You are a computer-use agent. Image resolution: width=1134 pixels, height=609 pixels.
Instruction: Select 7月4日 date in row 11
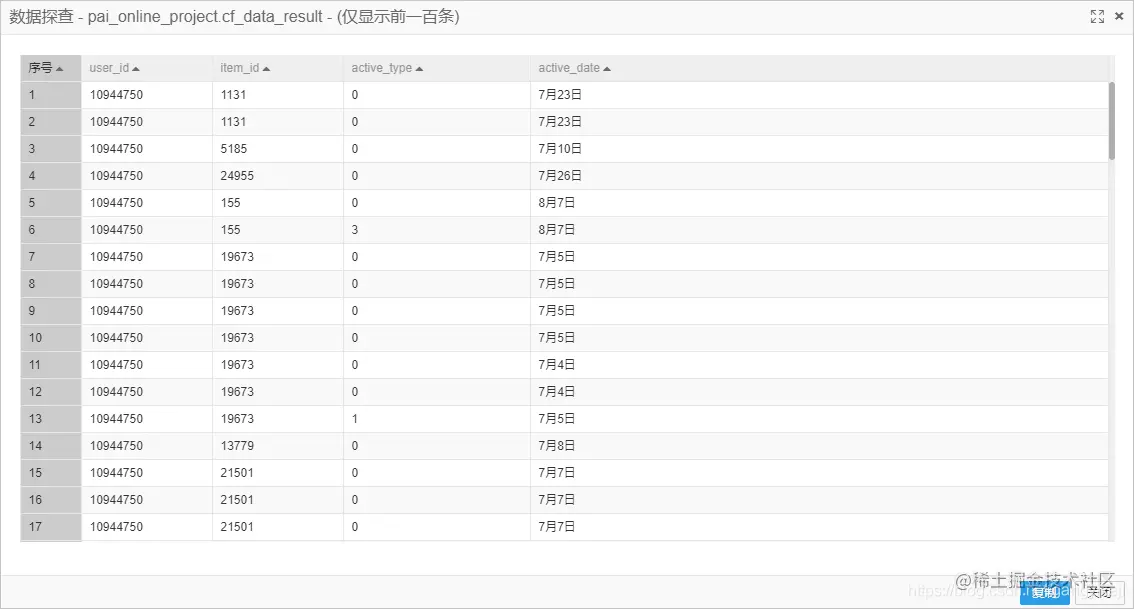click(819, 365)
